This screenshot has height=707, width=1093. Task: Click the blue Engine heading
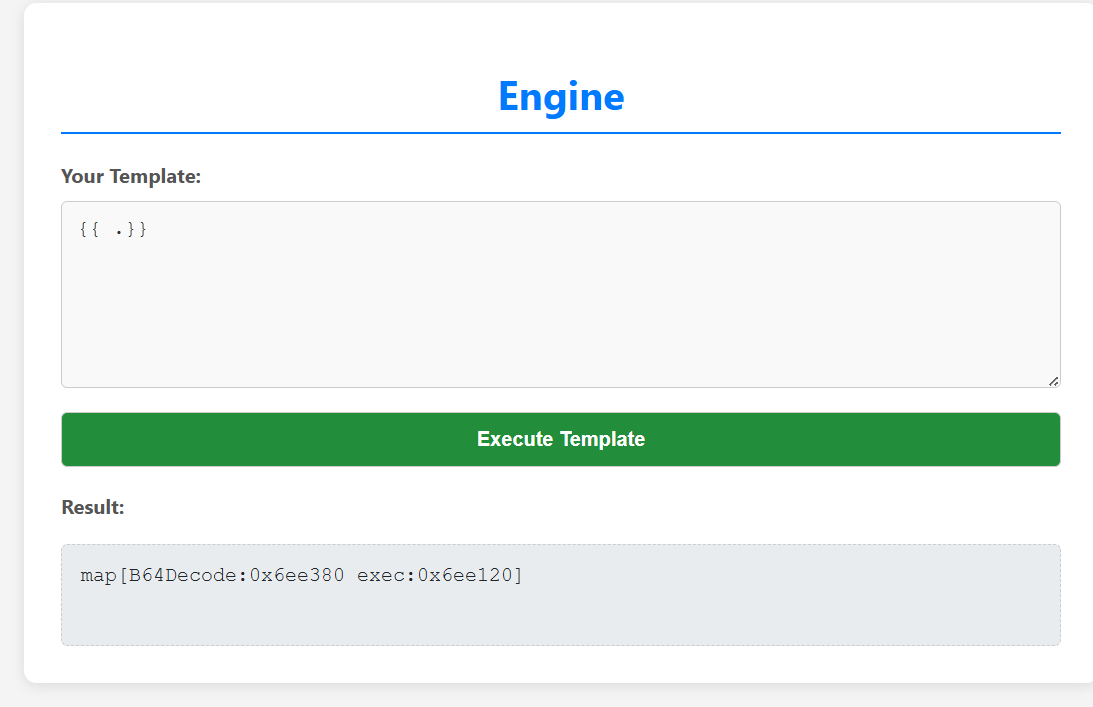(x=560, y=96)
